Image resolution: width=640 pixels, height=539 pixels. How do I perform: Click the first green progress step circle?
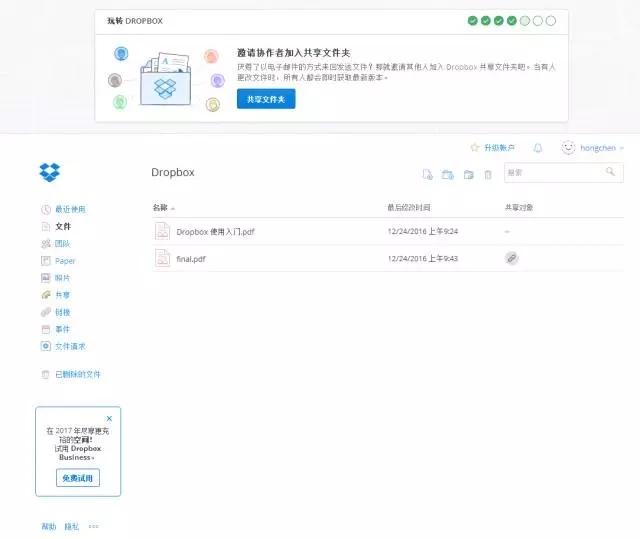point(473,21)
